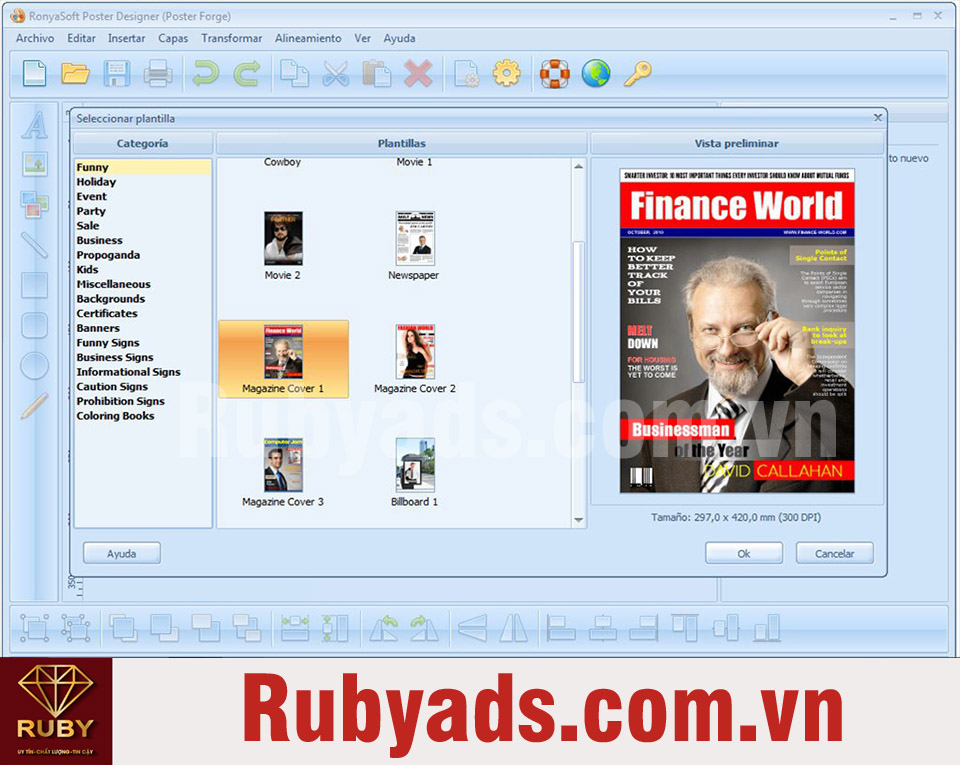Click the Print icon in toolbar

[x=158, y=73]
